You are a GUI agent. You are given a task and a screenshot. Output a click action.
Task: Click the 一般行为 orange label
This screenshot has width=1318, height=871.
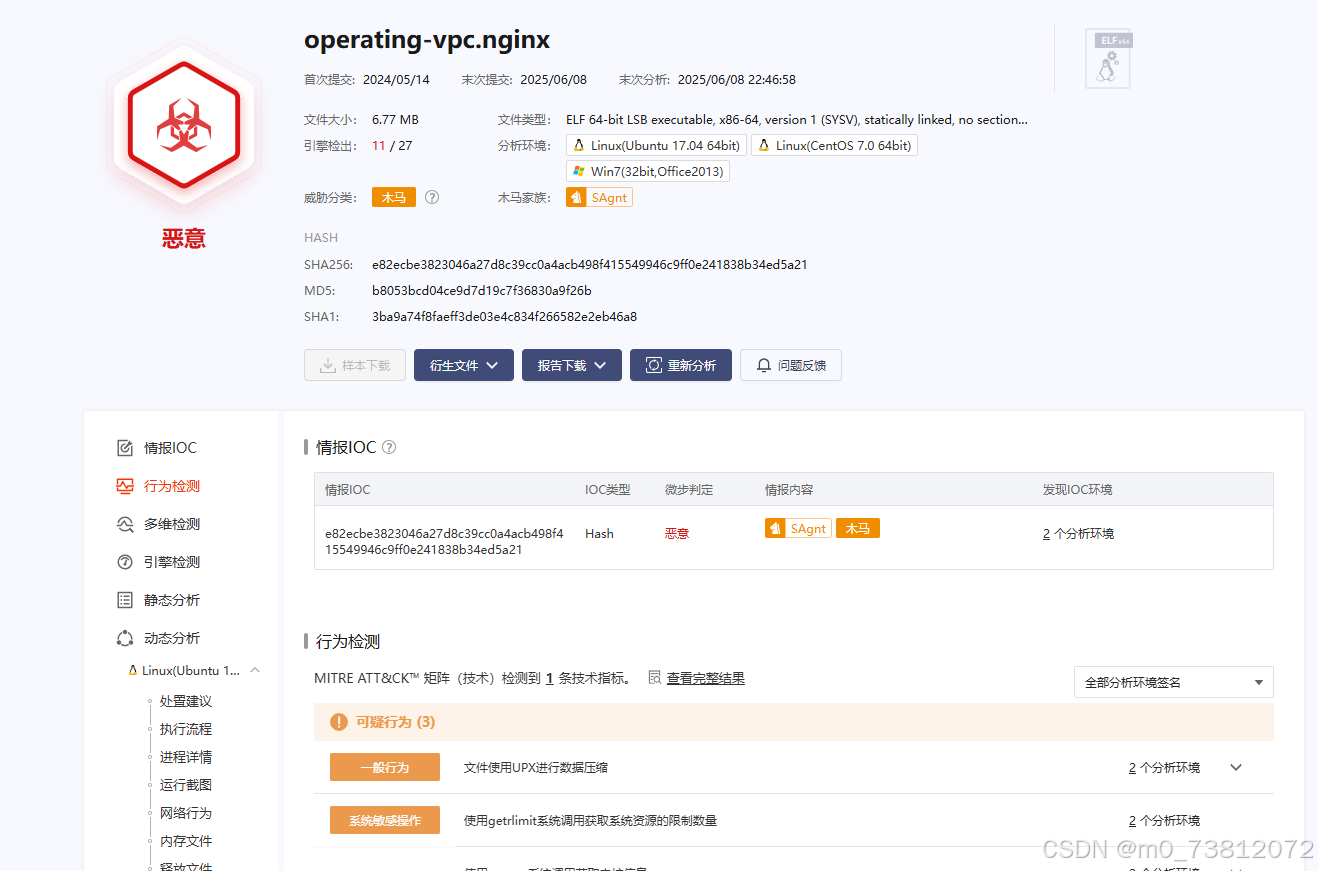click(x=385, y=767)
